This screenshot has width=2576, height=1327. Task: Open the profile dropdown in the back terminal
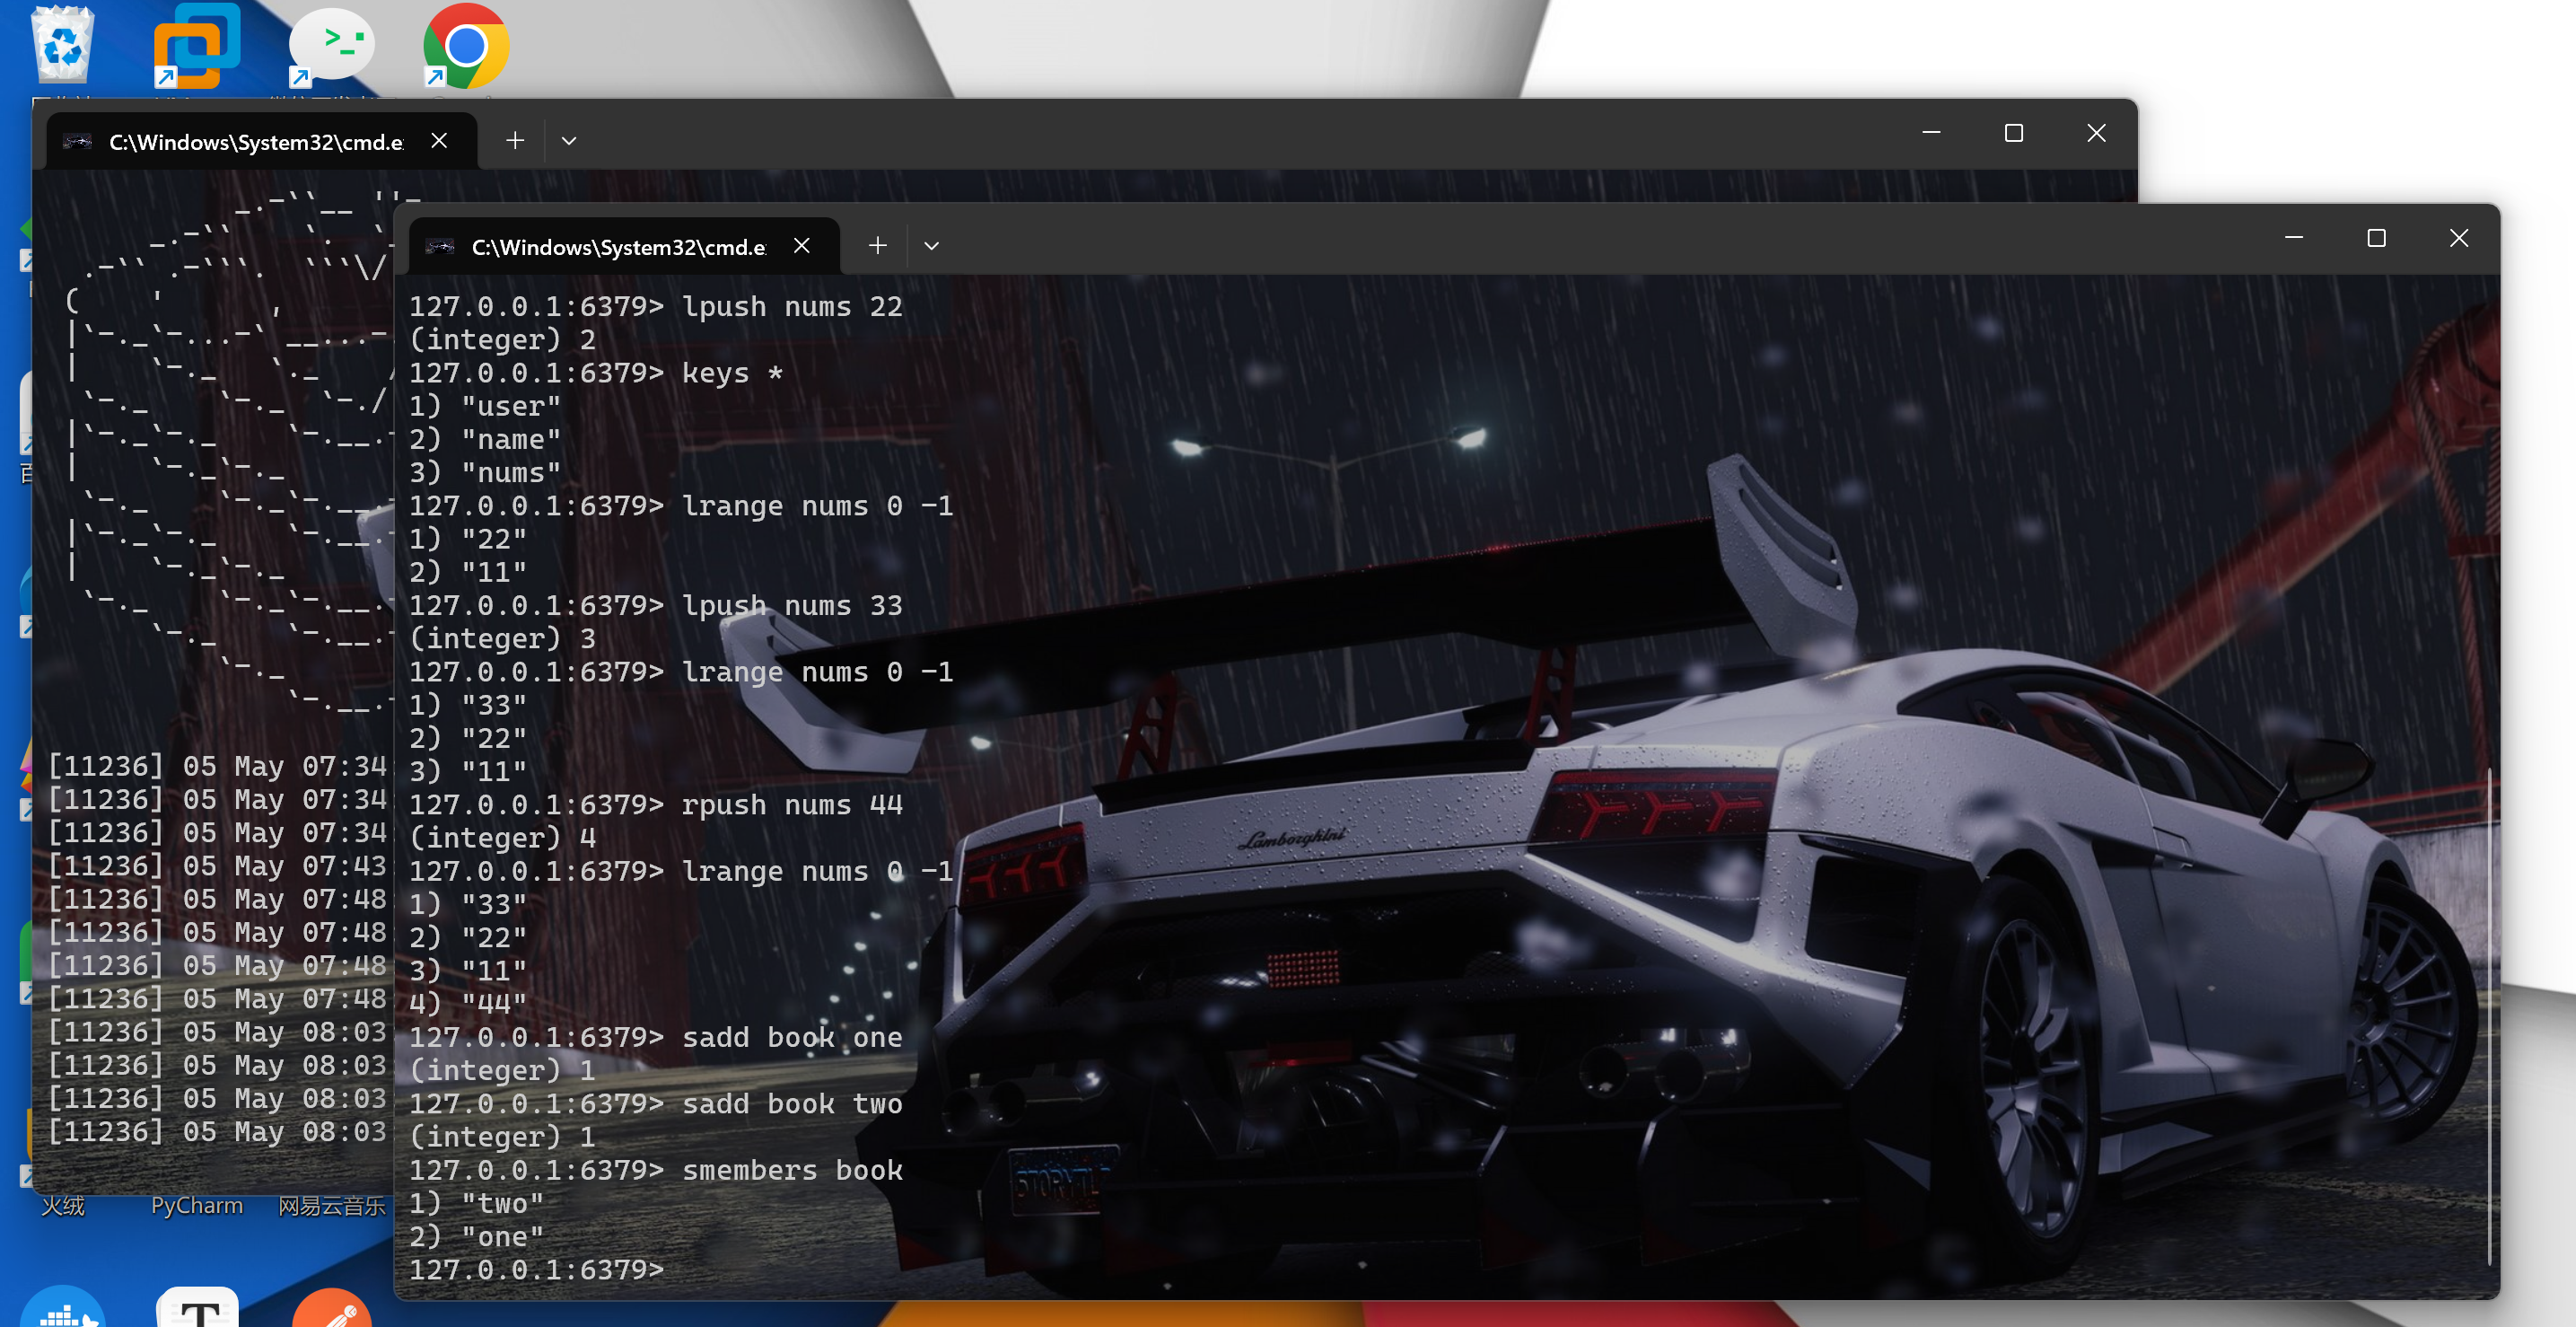[568, 141]
